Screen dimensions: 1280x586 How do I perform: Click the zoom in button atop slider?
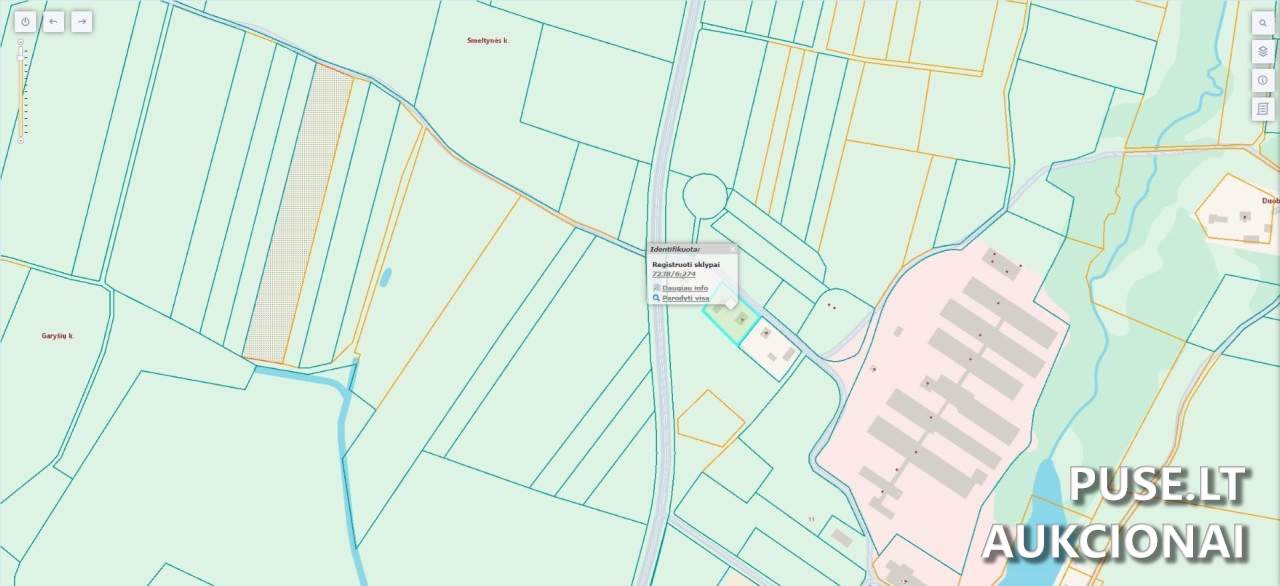[x=20, y=42]
